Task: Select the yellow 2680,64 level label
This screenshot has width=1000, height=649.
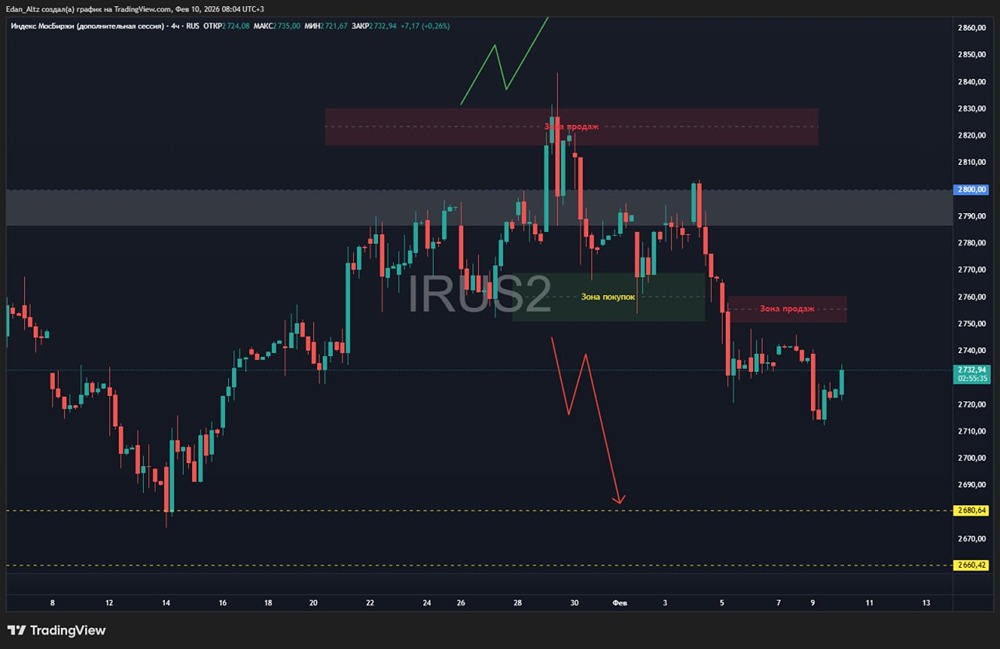Action: point(971,511)
